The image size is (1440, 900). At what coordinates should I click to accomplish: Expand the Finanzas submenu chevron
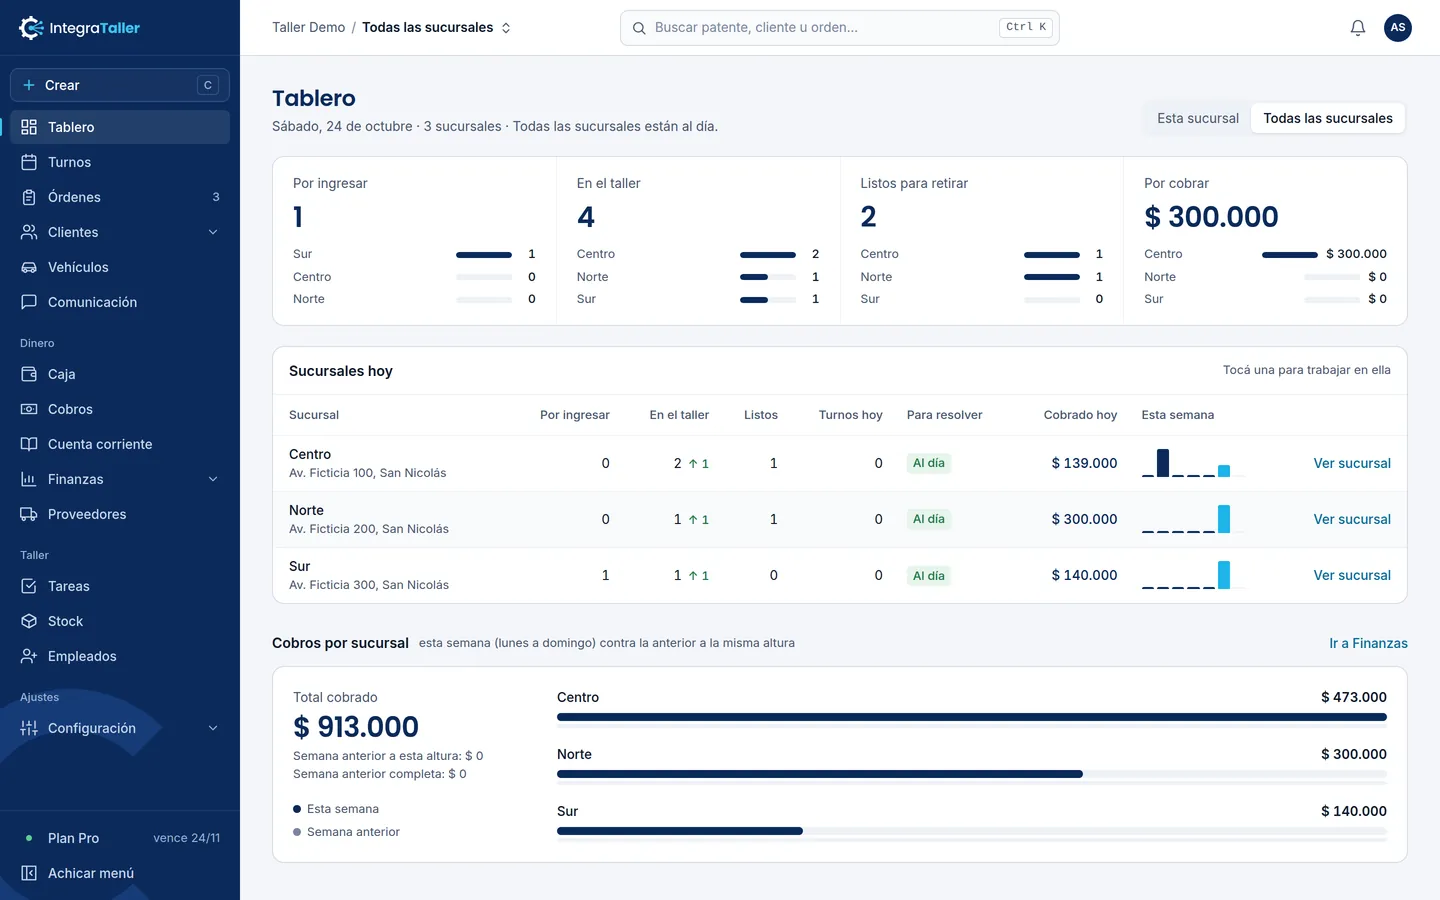click(x=213, y=479)
